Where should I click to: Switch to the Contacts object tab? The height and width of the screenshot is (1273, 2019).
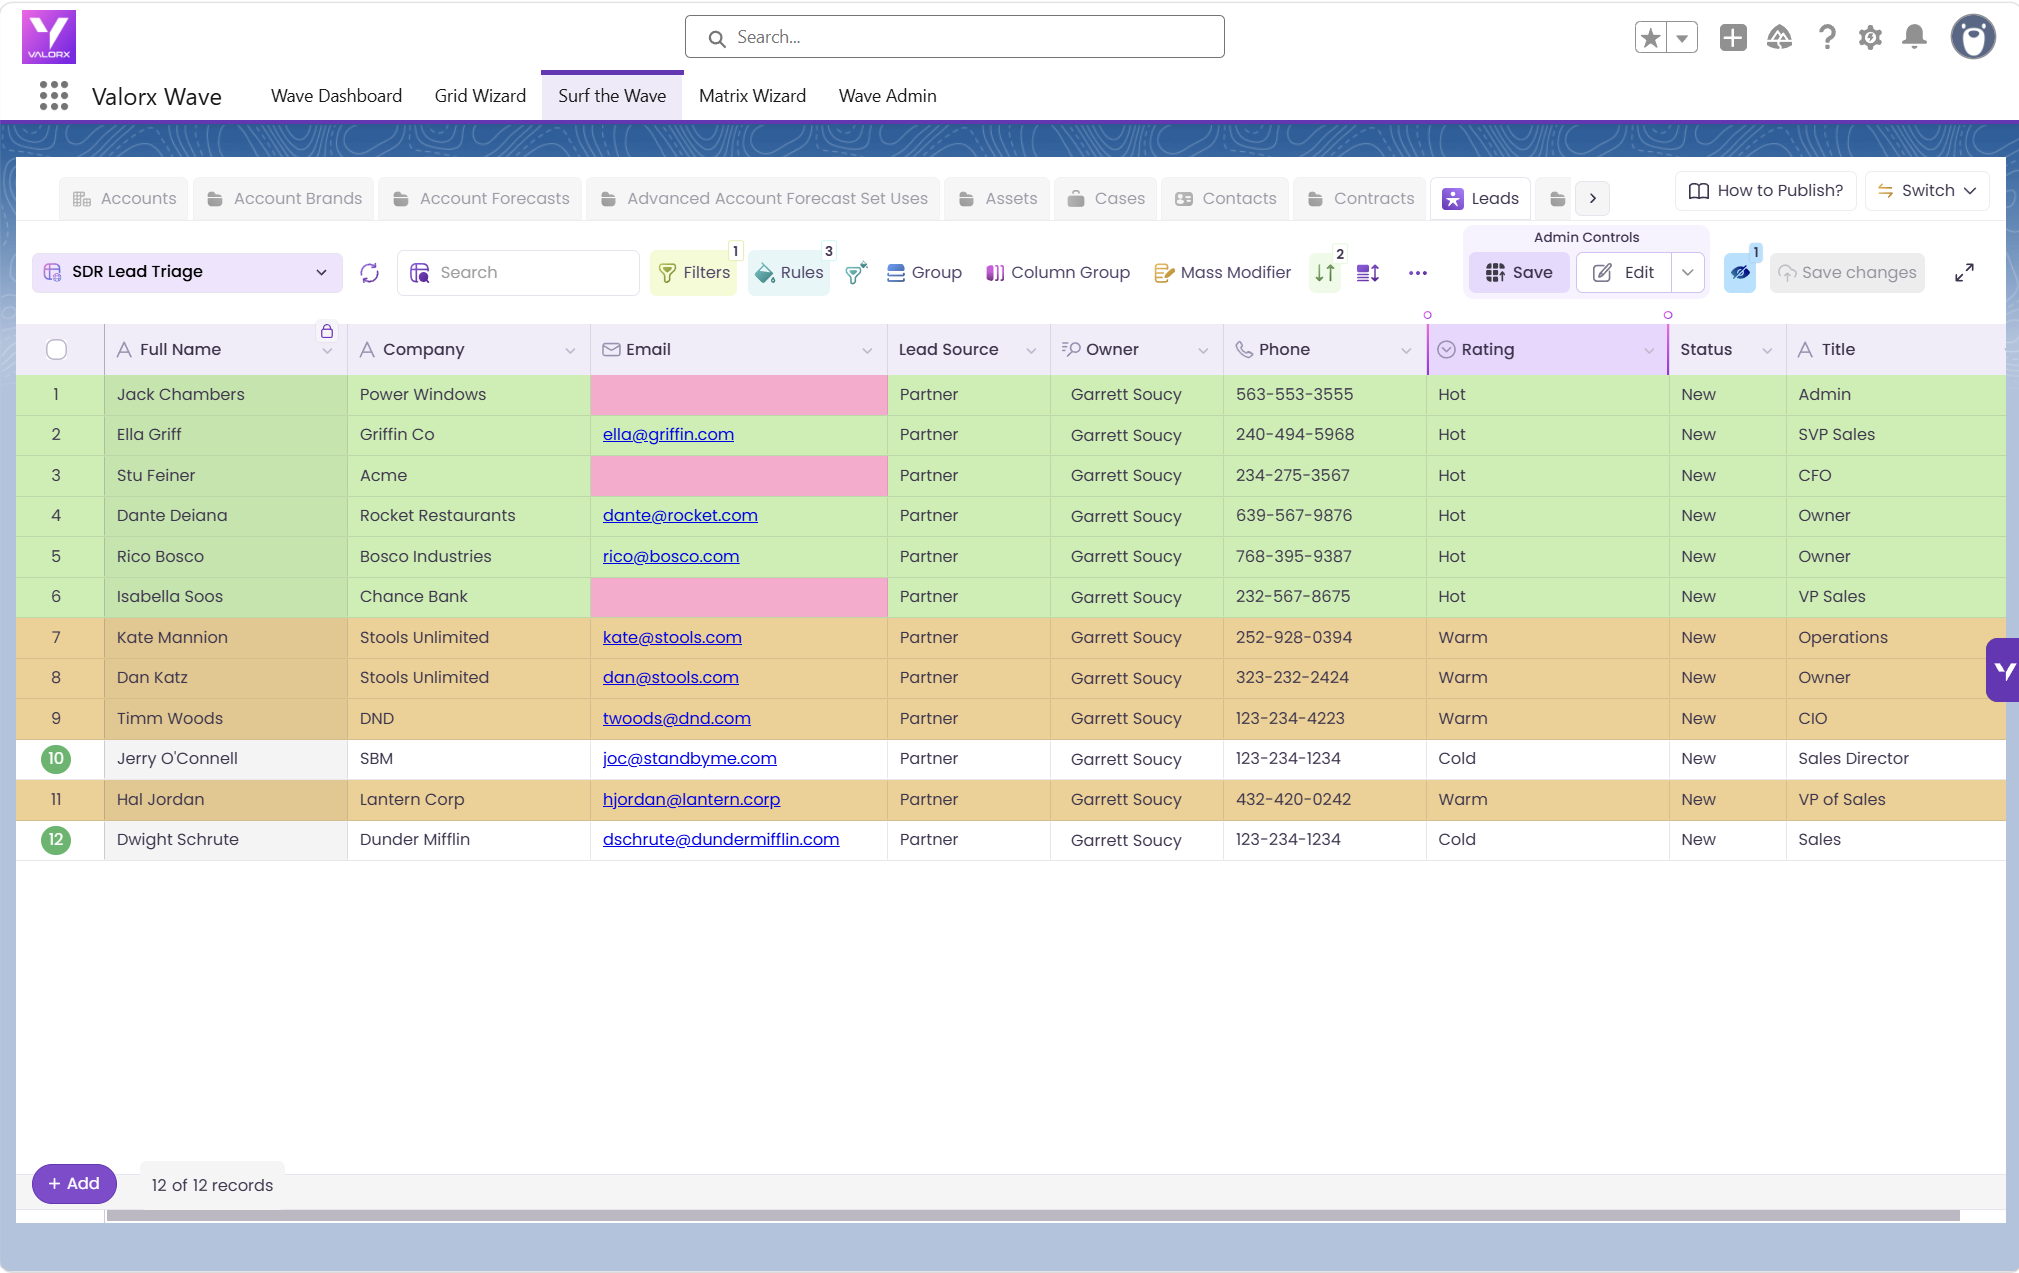1226,199
